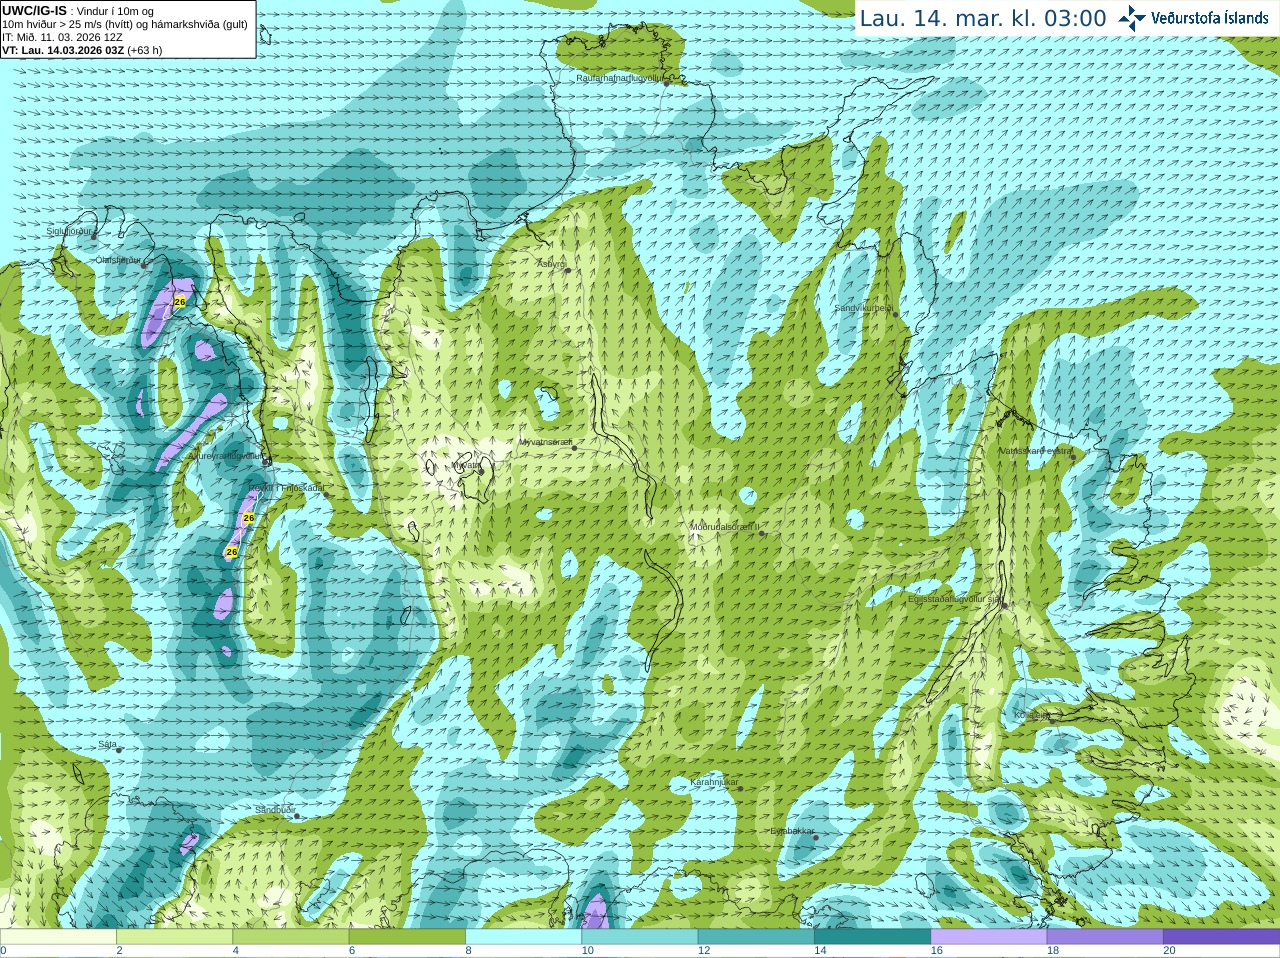
Task: Click the Möðrudalsöræfi II station label
Action: [725, 527]
